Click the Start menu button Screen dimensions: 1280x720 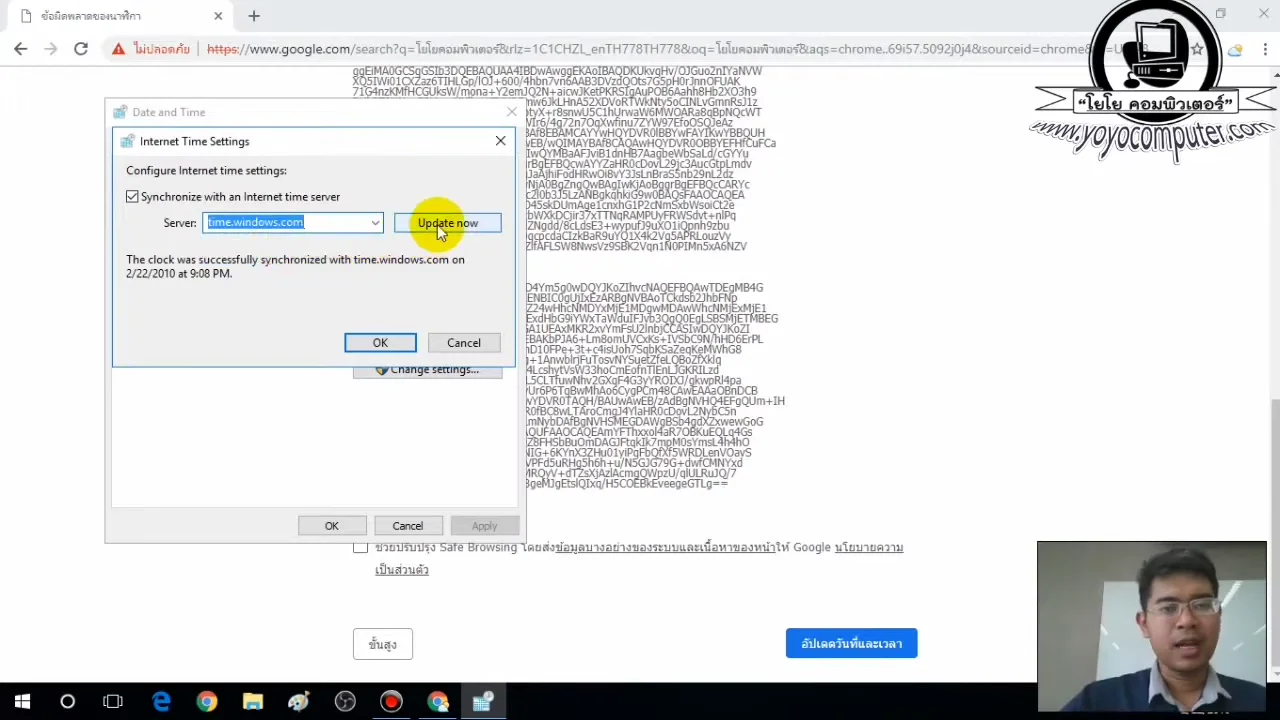click(x=22, y=701)
